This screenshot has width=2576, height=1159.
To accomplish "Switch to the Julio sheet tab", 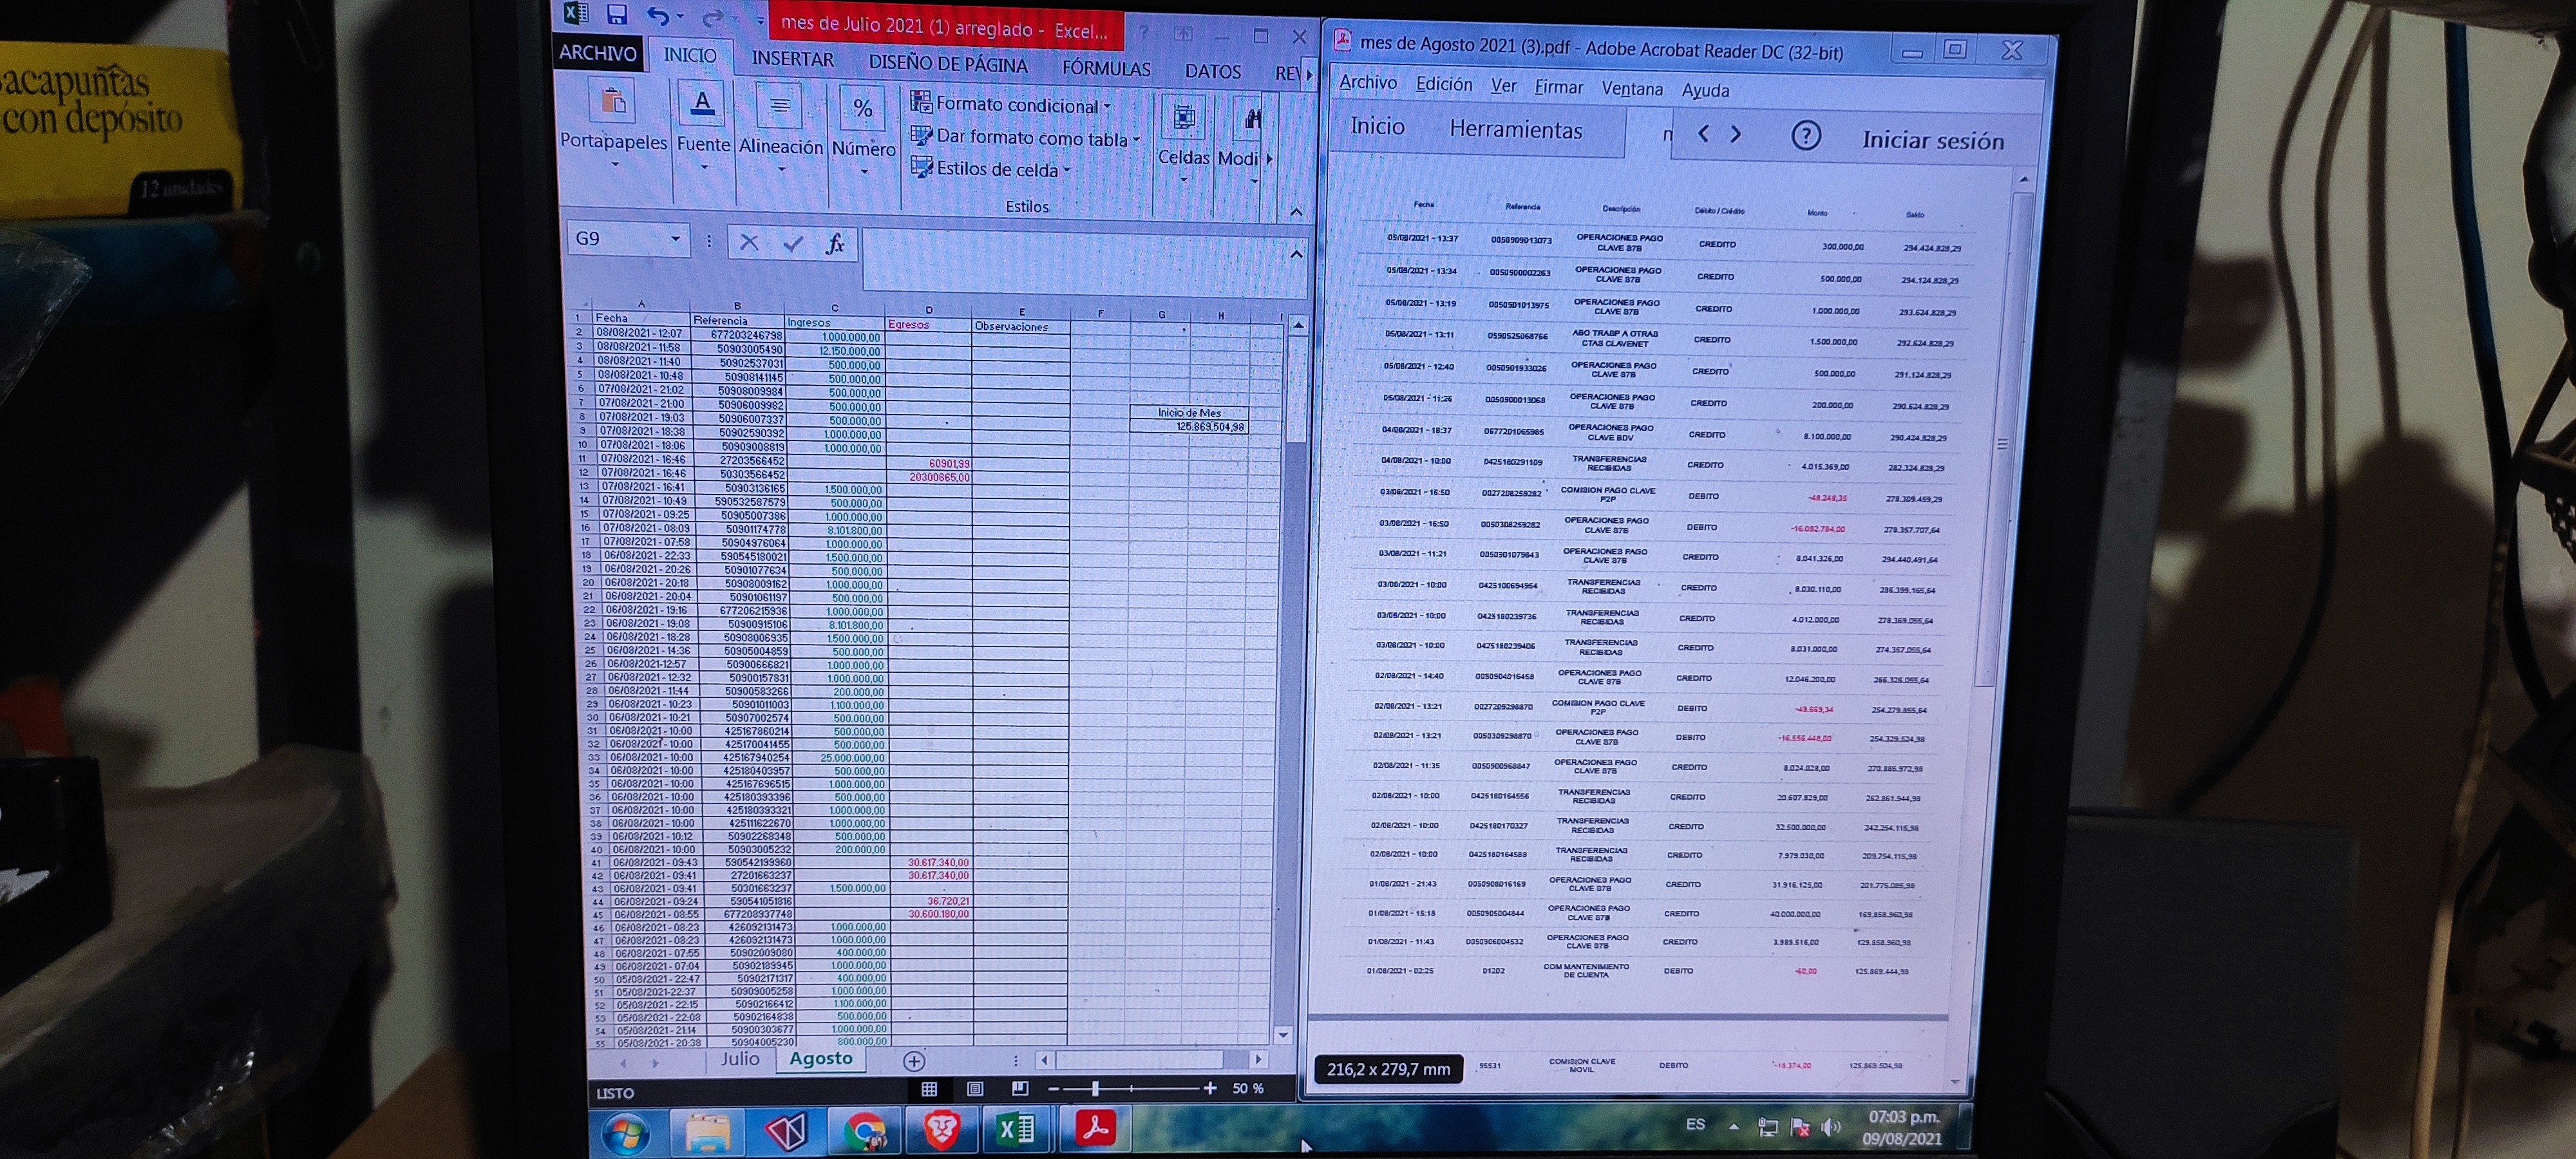I will pos(740,1059).
